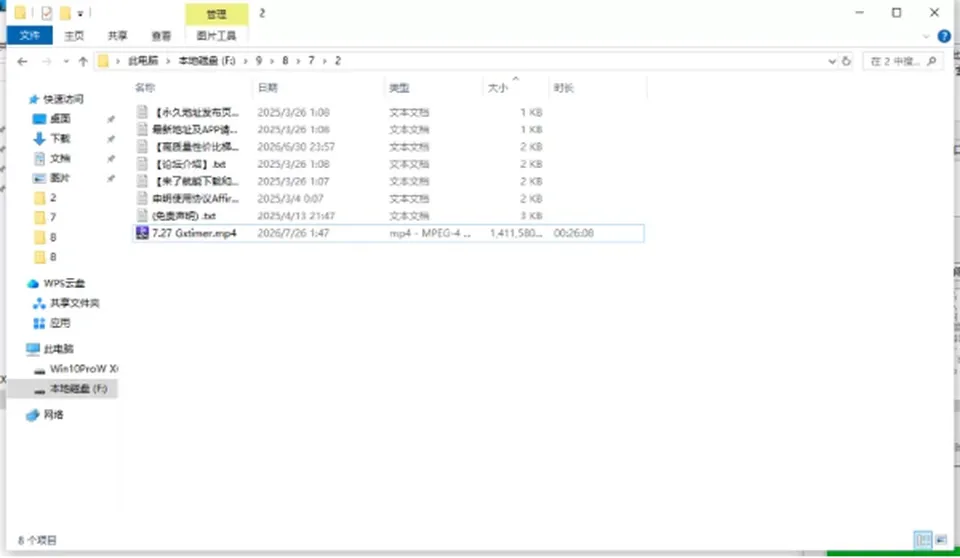Click the type cell mp4 - MPEG-4 ...
The width and height of the screenshot is (960, 558).
coord(430,233)
